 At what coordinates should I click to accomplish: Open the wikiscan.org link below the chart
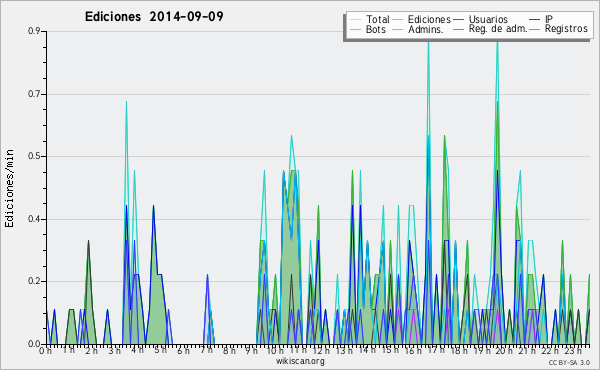[x=300, y=361]
